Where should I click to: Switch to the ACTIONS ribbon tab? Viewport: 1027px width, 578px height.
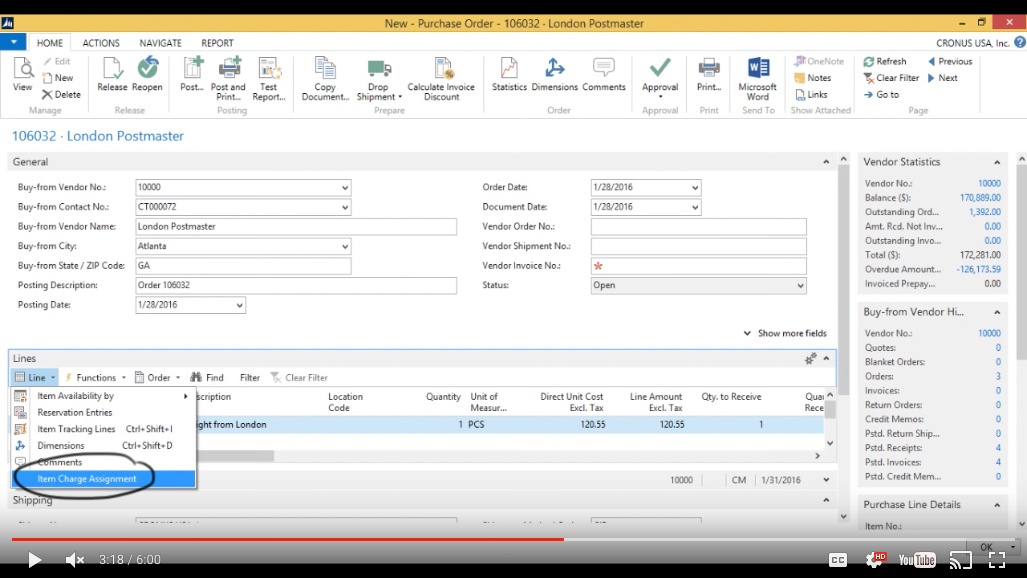101,42
